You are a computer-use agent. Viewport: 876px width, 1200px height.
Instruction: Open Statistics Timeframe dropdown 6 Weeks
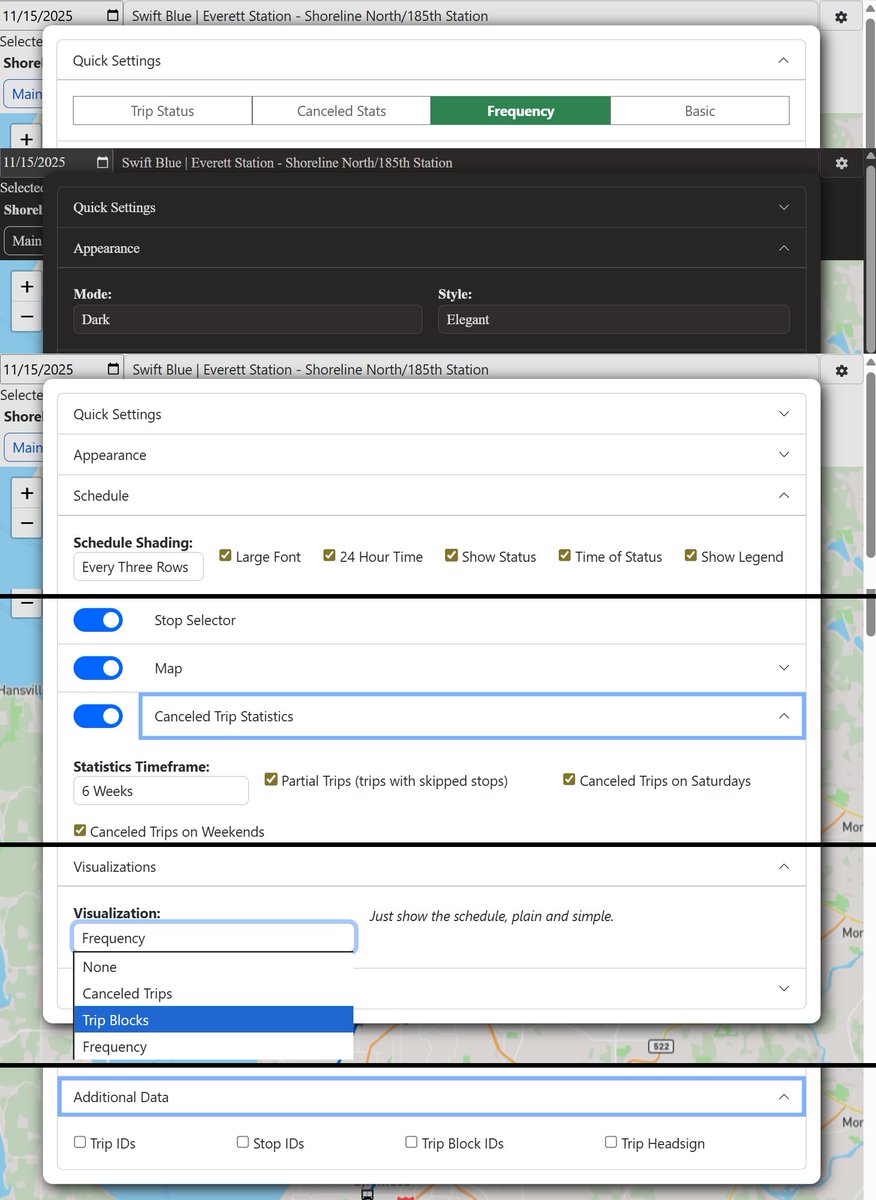(161, 791)
